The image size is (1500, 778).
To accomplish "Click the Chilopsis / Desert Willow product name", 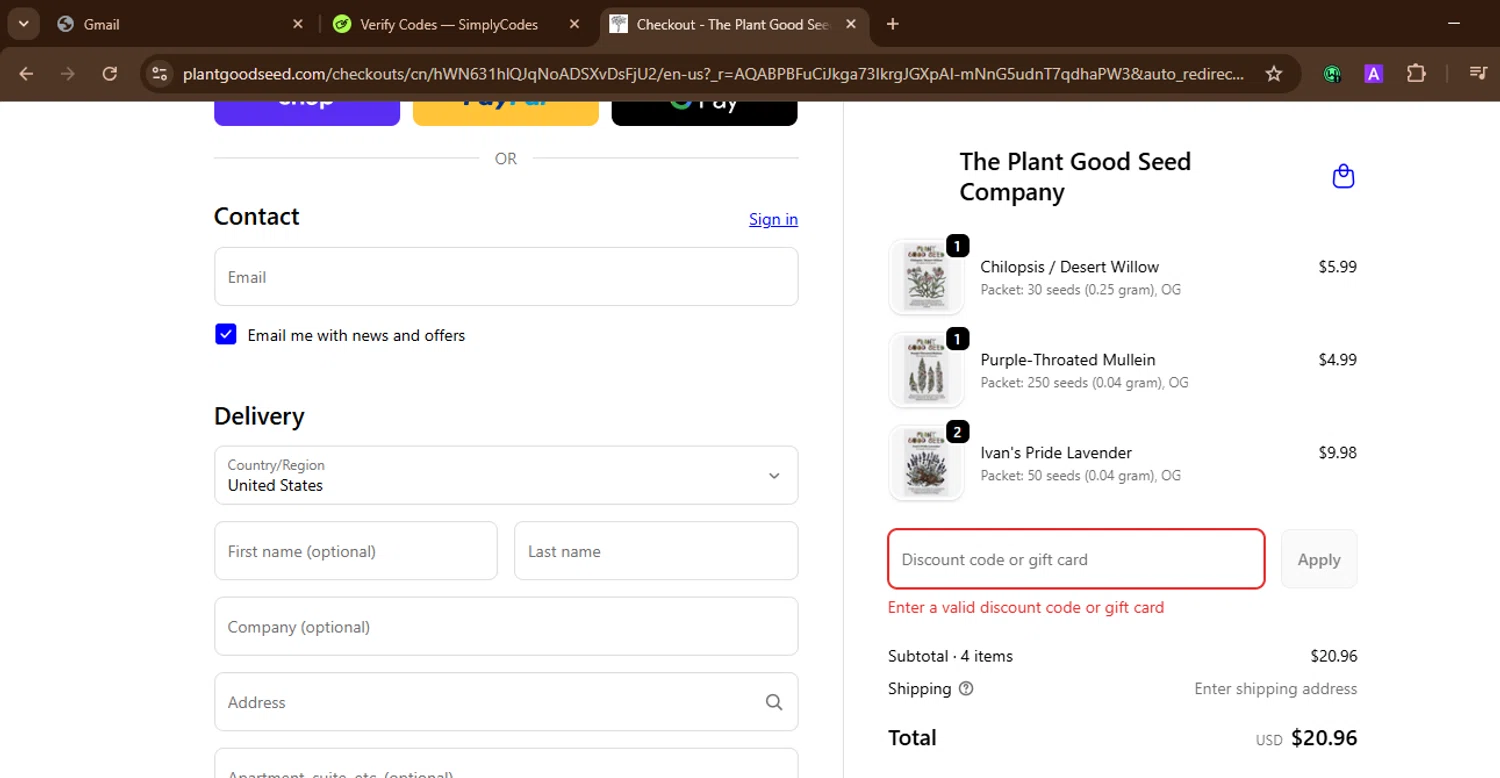I will point(1069,267).
